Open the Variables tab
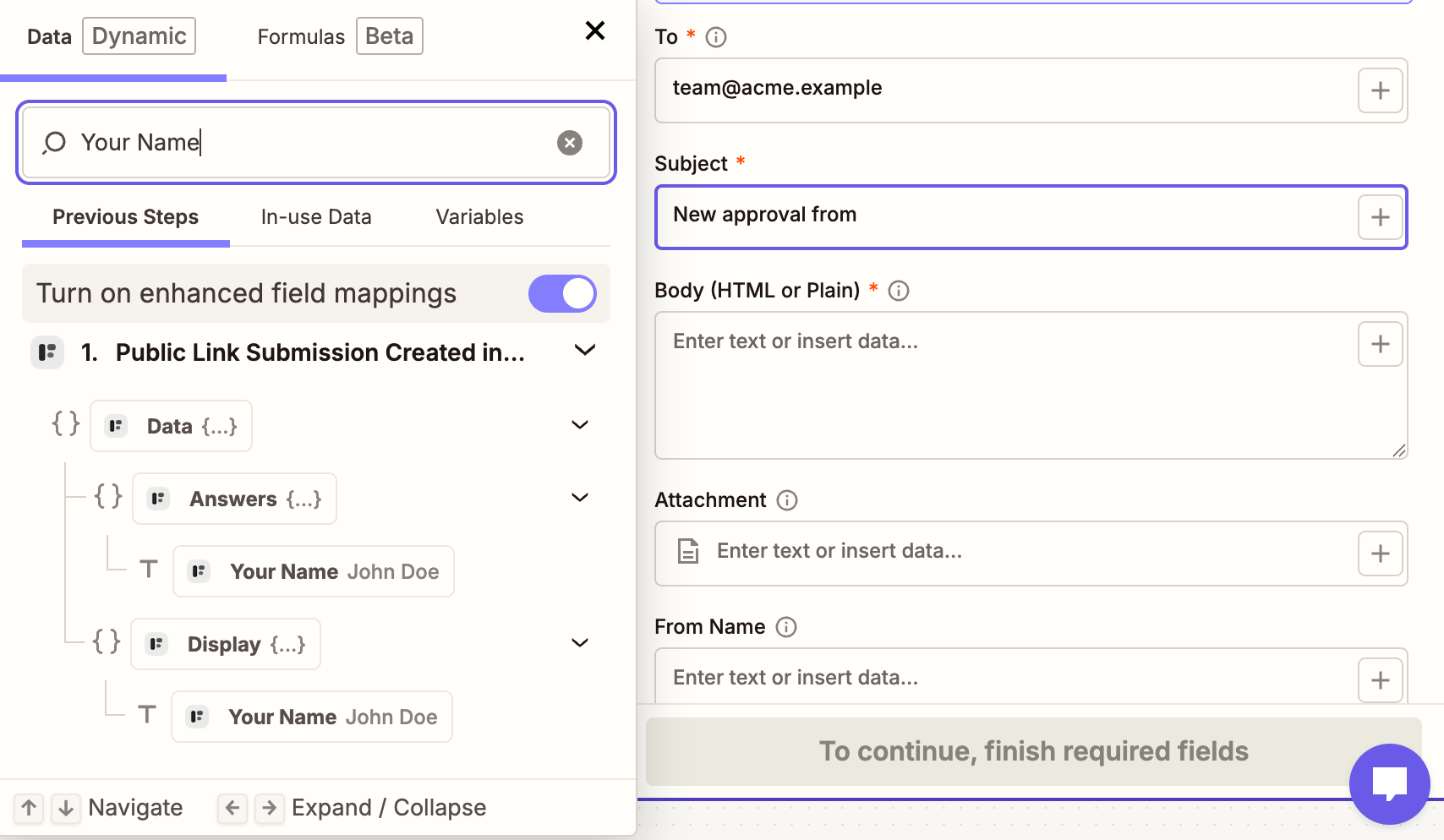This screenshot has width=1444, height=840. pyautogui.click(x=480, y=217)
